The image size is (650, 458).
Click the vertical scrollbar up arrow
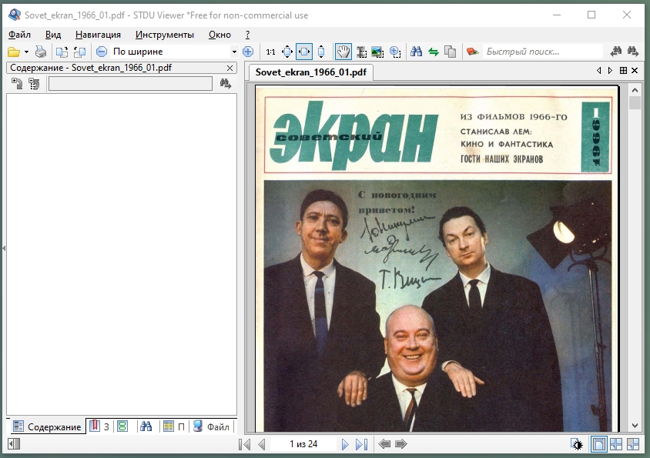click(635, 90)
